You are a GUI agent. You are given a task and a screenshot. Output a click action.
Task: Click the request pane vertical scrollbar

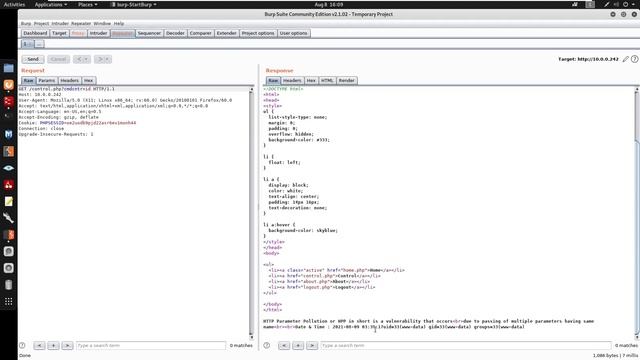click(x=251, y=212)
